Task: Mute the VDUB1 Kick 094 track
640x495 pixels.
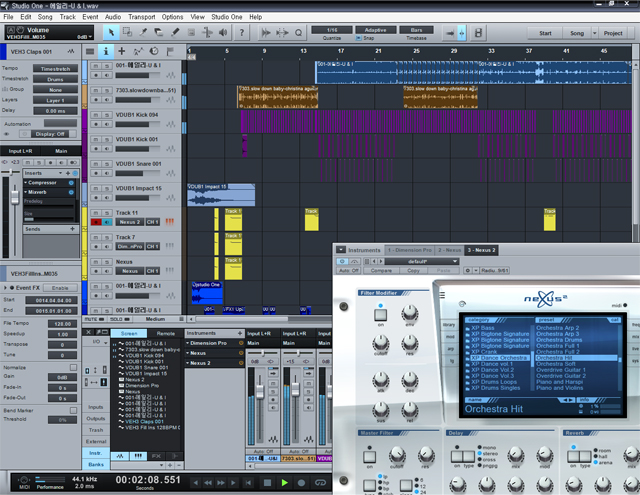Action: click(x=96, y=115)
